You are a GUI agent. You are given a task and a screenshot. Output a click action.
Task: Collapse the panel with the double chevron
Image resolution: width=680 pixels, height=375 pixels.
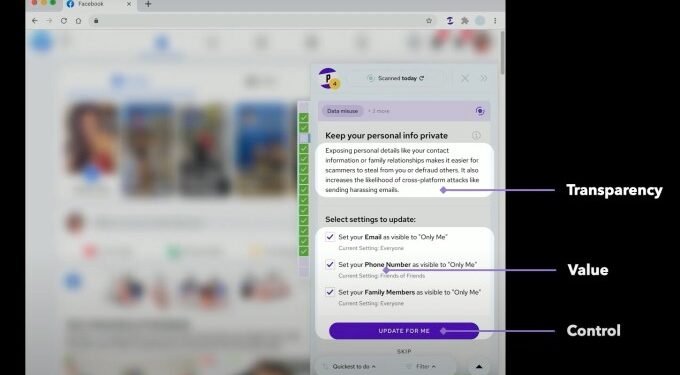pyautogui.click(x=484, y=78)
